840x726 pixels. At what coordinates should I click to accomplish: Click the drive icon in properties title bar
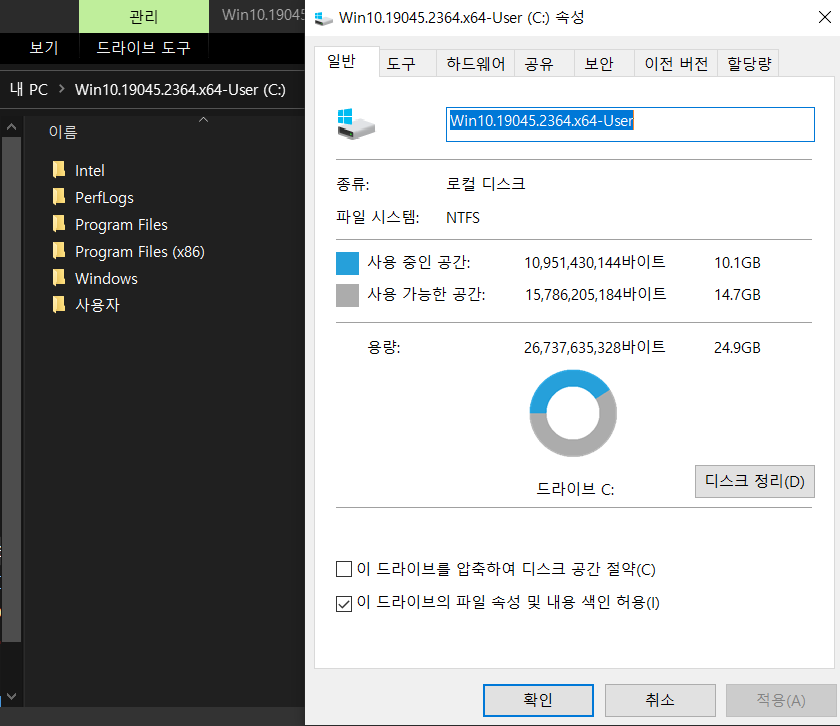coord(323,18)
